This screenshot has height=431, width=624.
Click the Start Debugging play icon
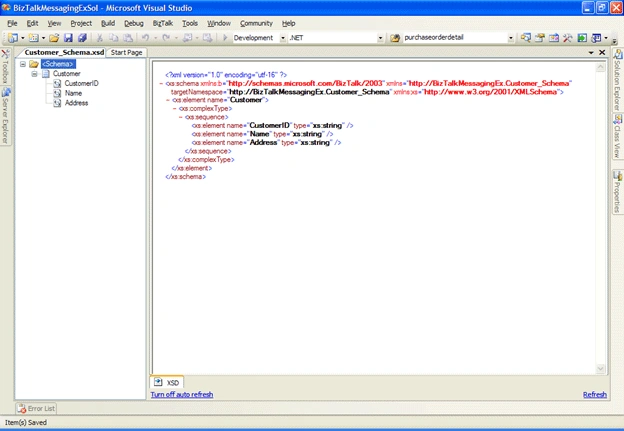click(x=225, y=37)
